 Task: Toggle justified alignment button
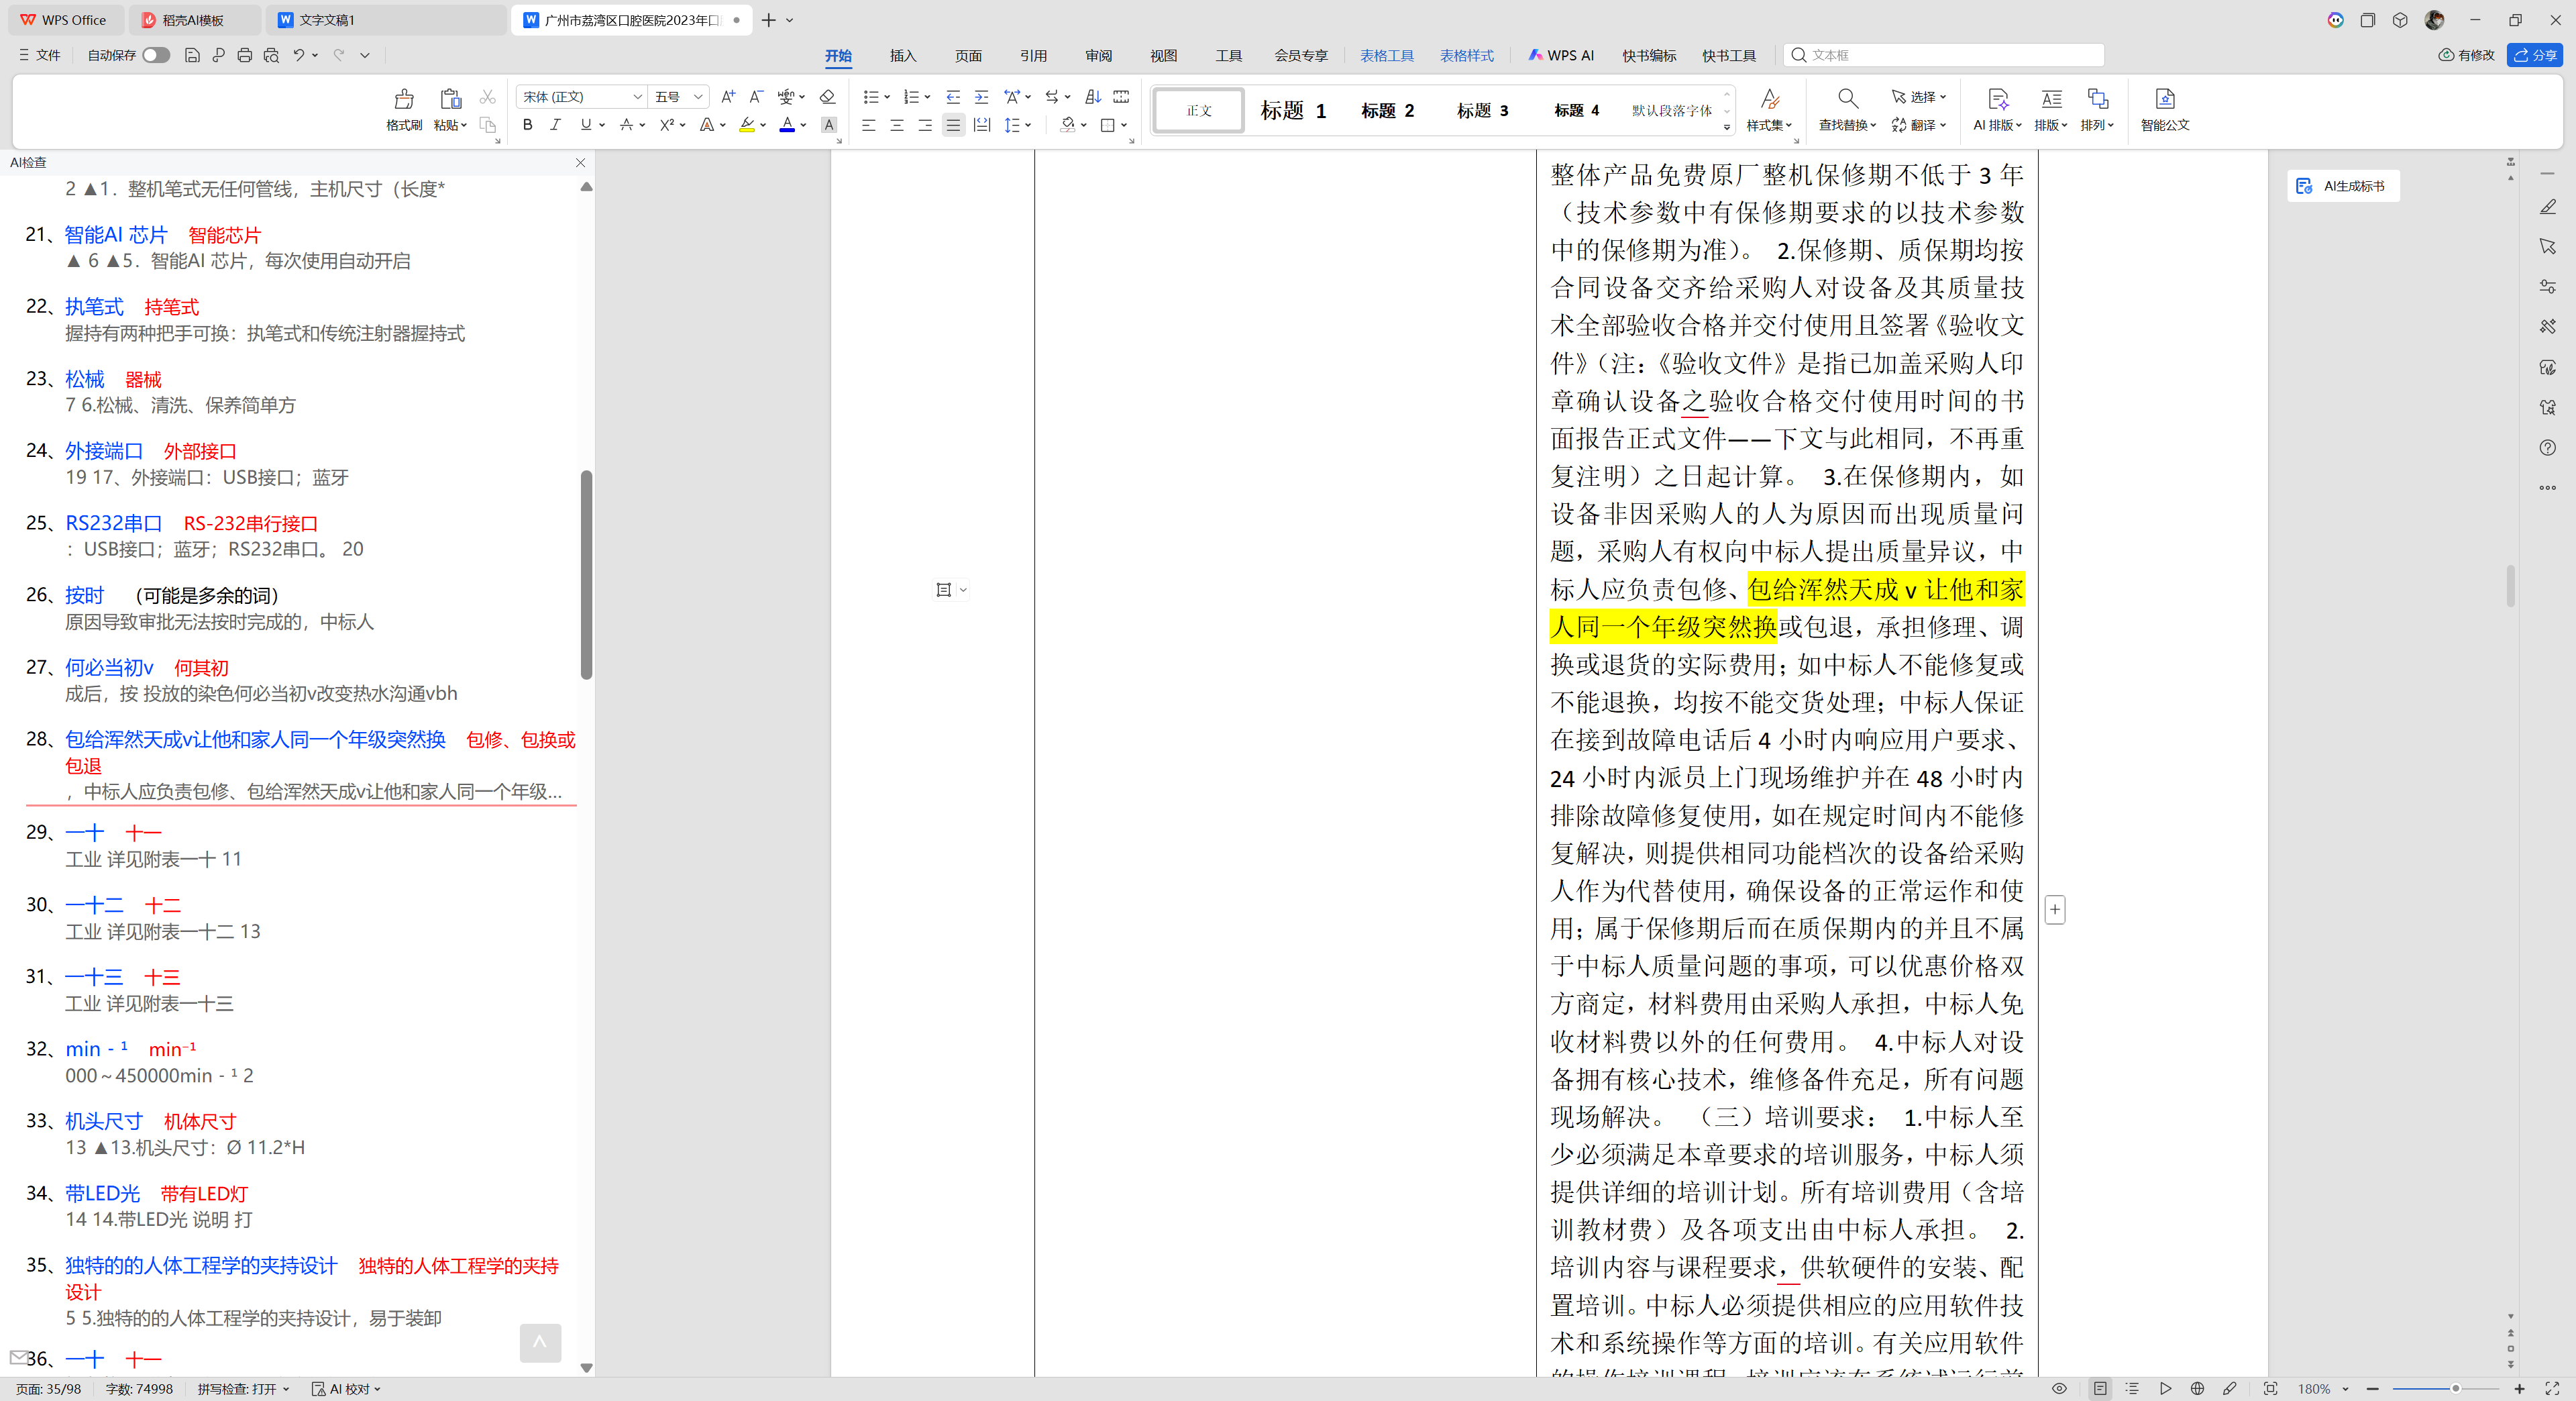coord(953,125)
